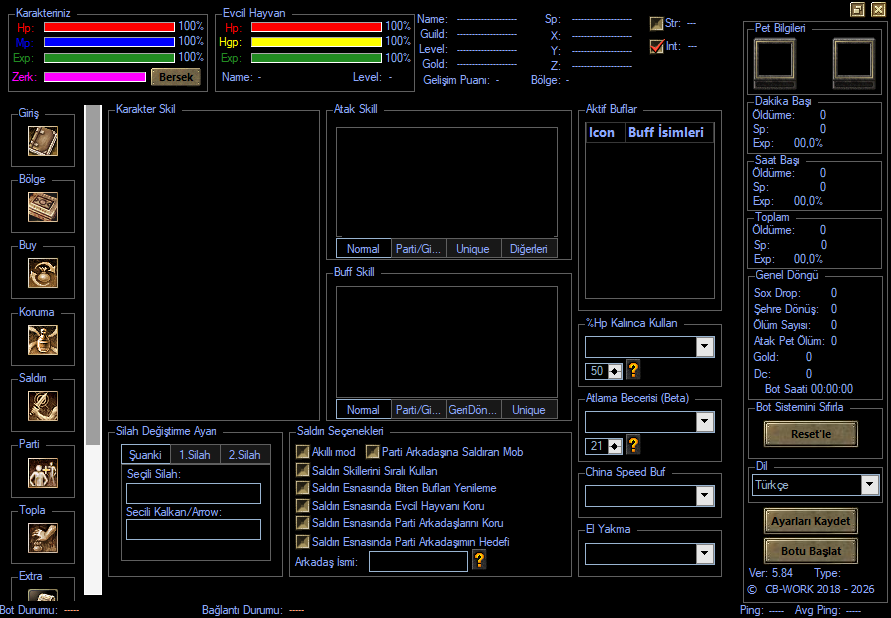This screenshot has height=618, width=891.
Task: Open the Giriş book icon
Action: pos(43,141)
